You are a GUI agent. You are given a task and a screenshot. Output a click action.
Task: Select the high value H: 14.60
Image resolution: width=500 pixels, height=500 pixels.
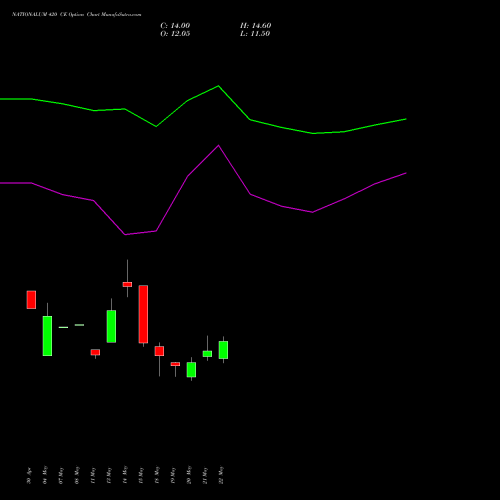(255, 26)
